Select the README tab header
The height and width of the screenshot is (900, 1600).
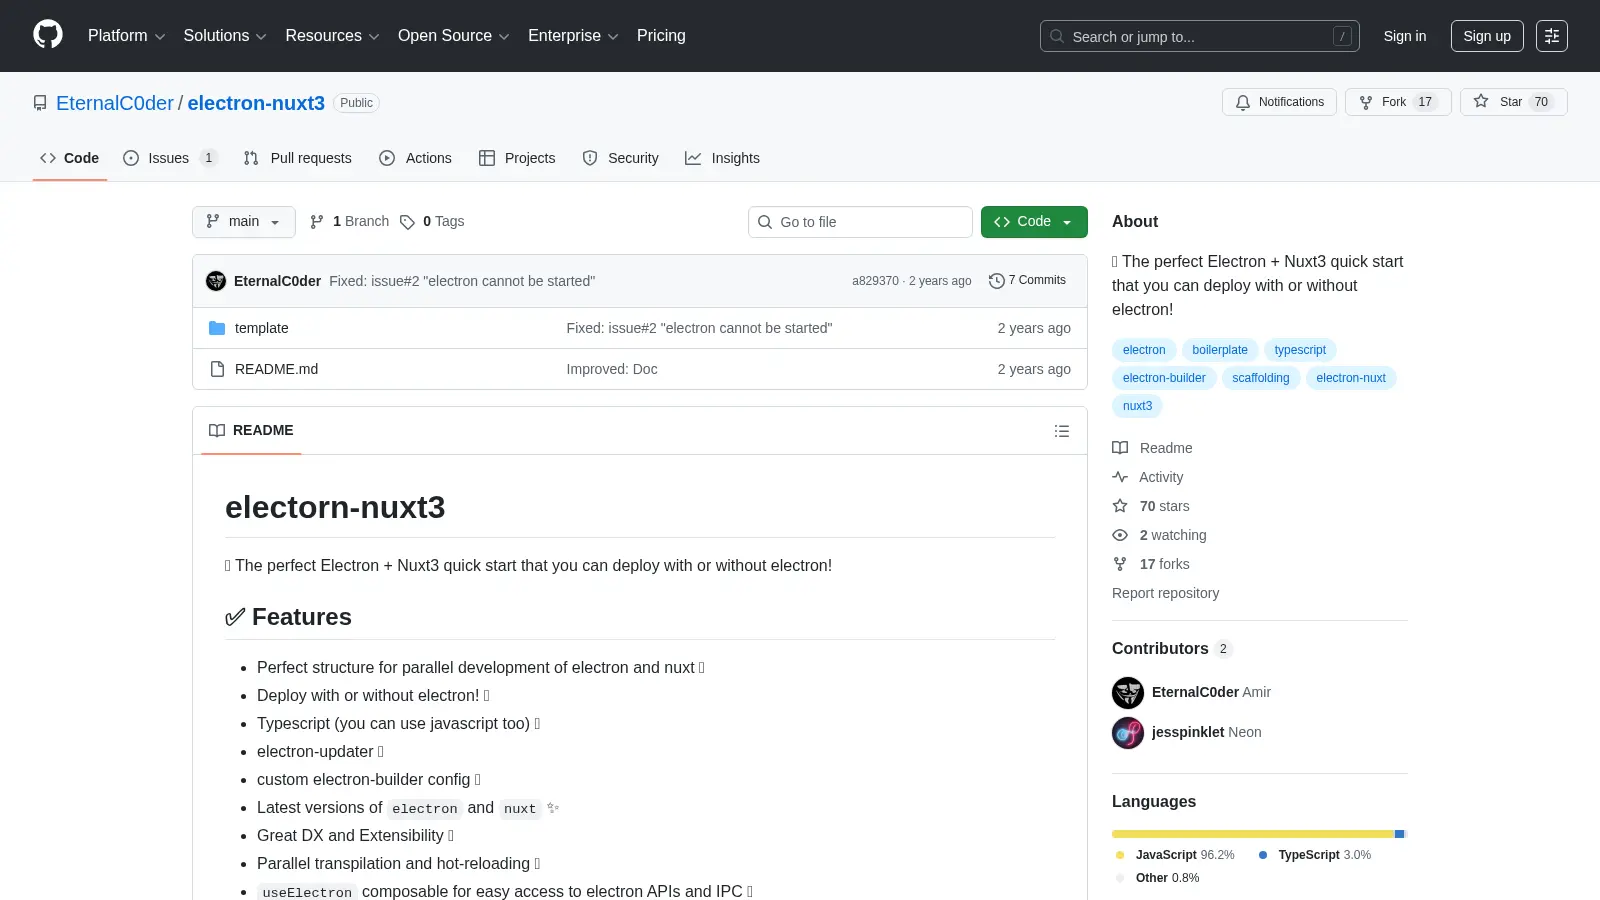coord(251,431)
